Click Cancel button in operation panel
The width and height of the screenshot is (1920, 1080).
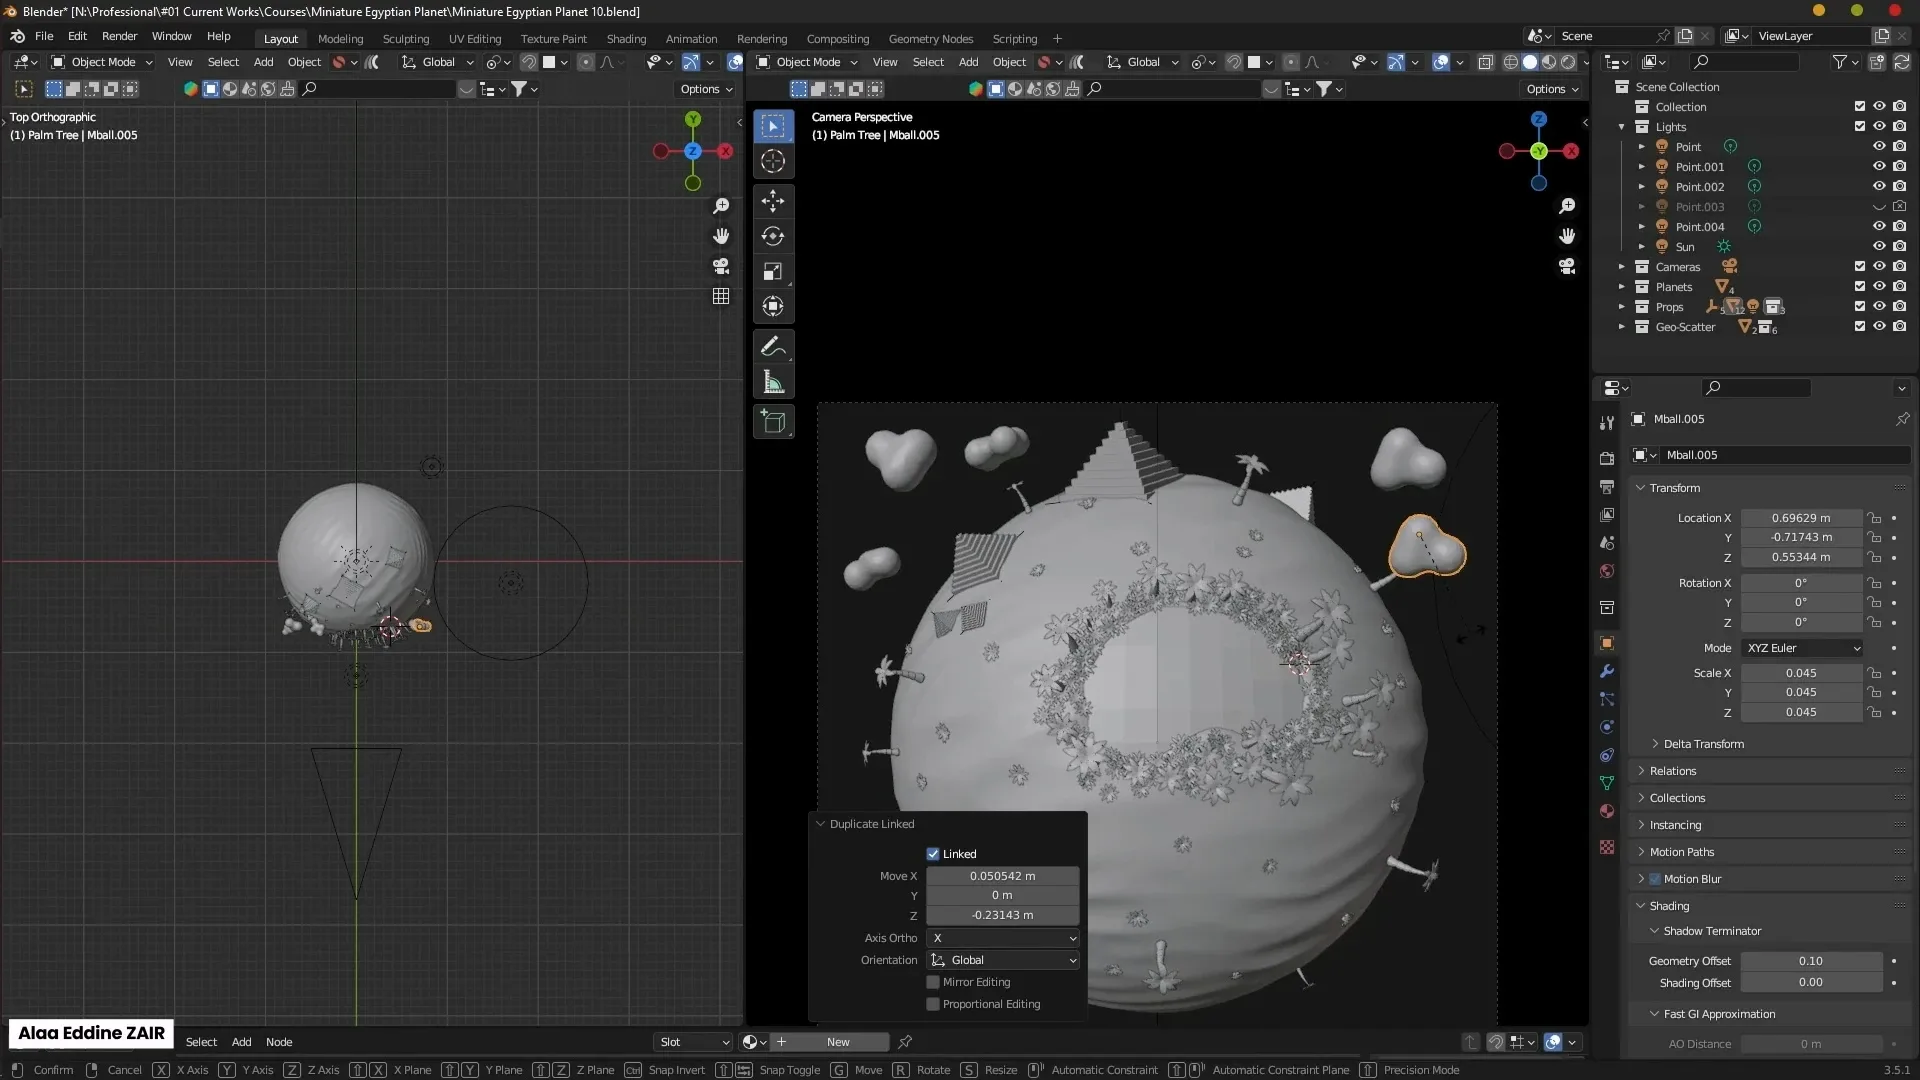[124, 1069]
